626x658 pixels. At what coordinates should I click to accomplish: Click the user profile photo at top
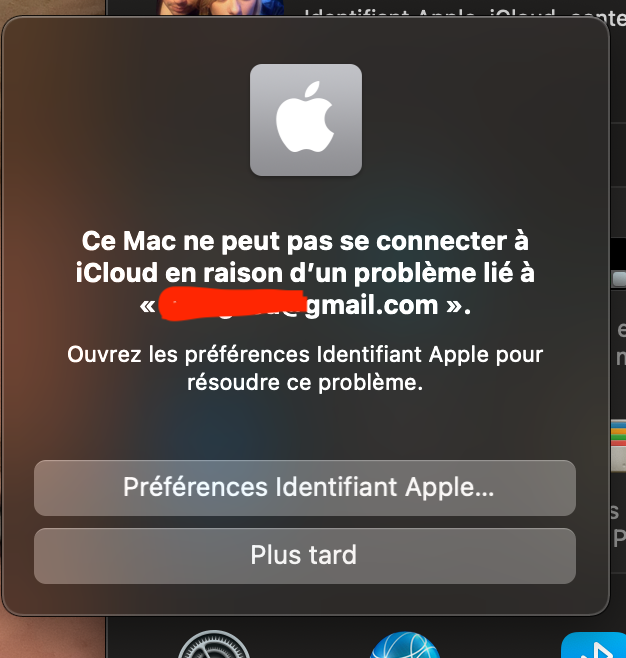(221, 7)
